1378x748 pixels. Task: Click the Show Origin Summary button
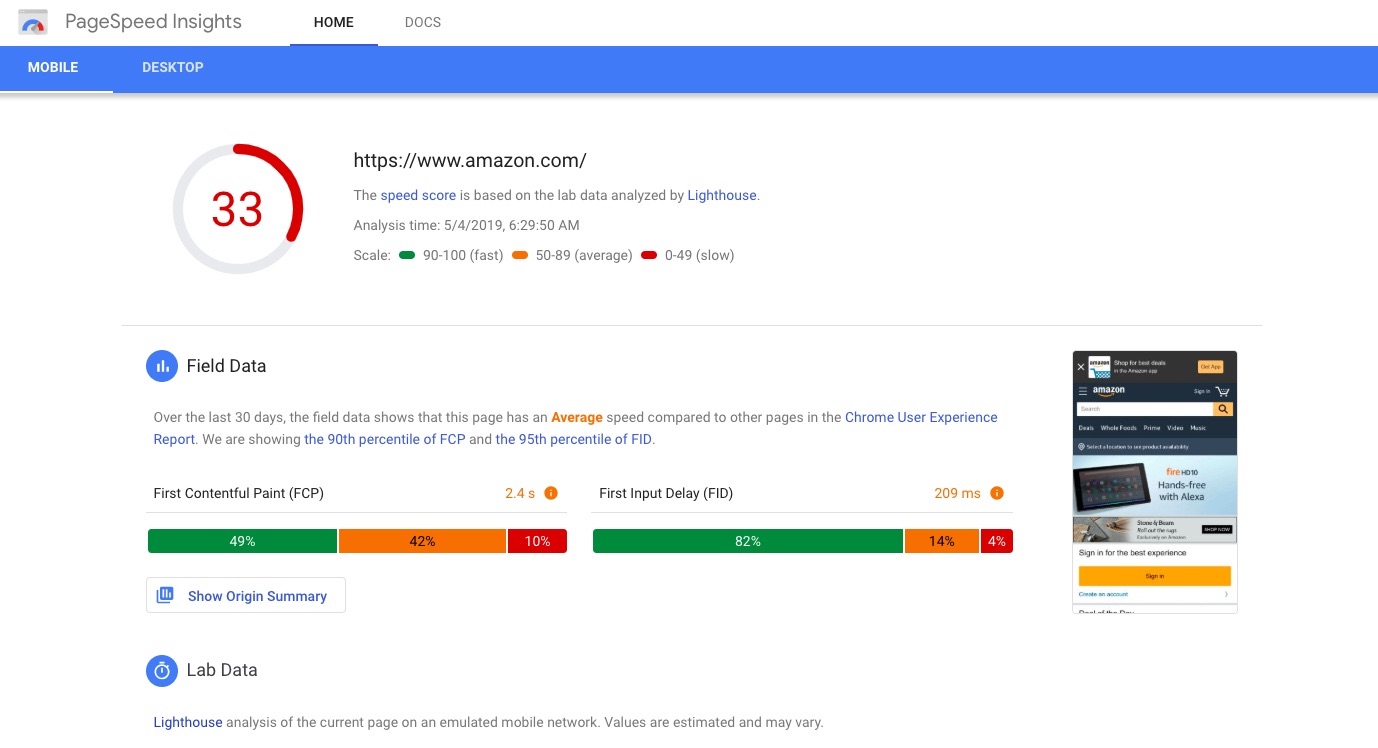245,595
